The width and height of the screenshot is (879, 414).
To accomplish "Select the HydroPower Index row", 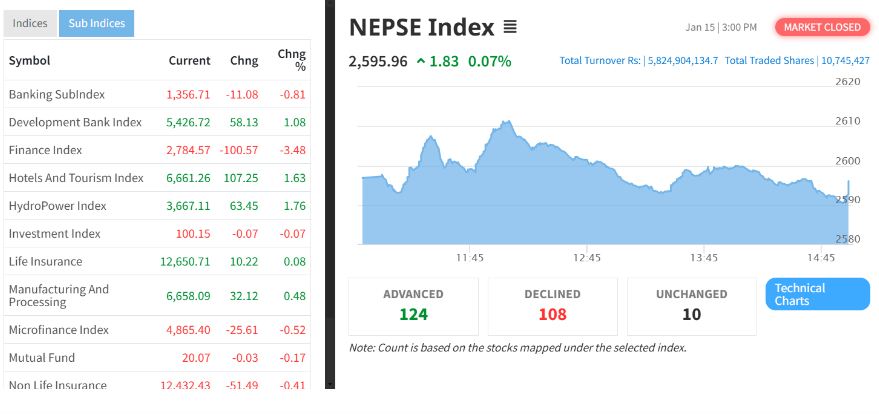I will (x=57, y=206).
